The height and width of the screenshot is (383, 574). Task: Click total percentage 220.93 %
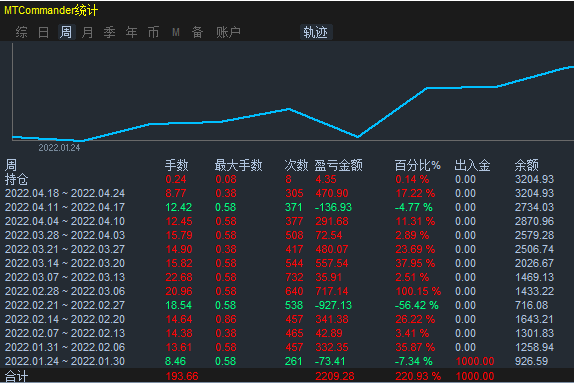418,376
